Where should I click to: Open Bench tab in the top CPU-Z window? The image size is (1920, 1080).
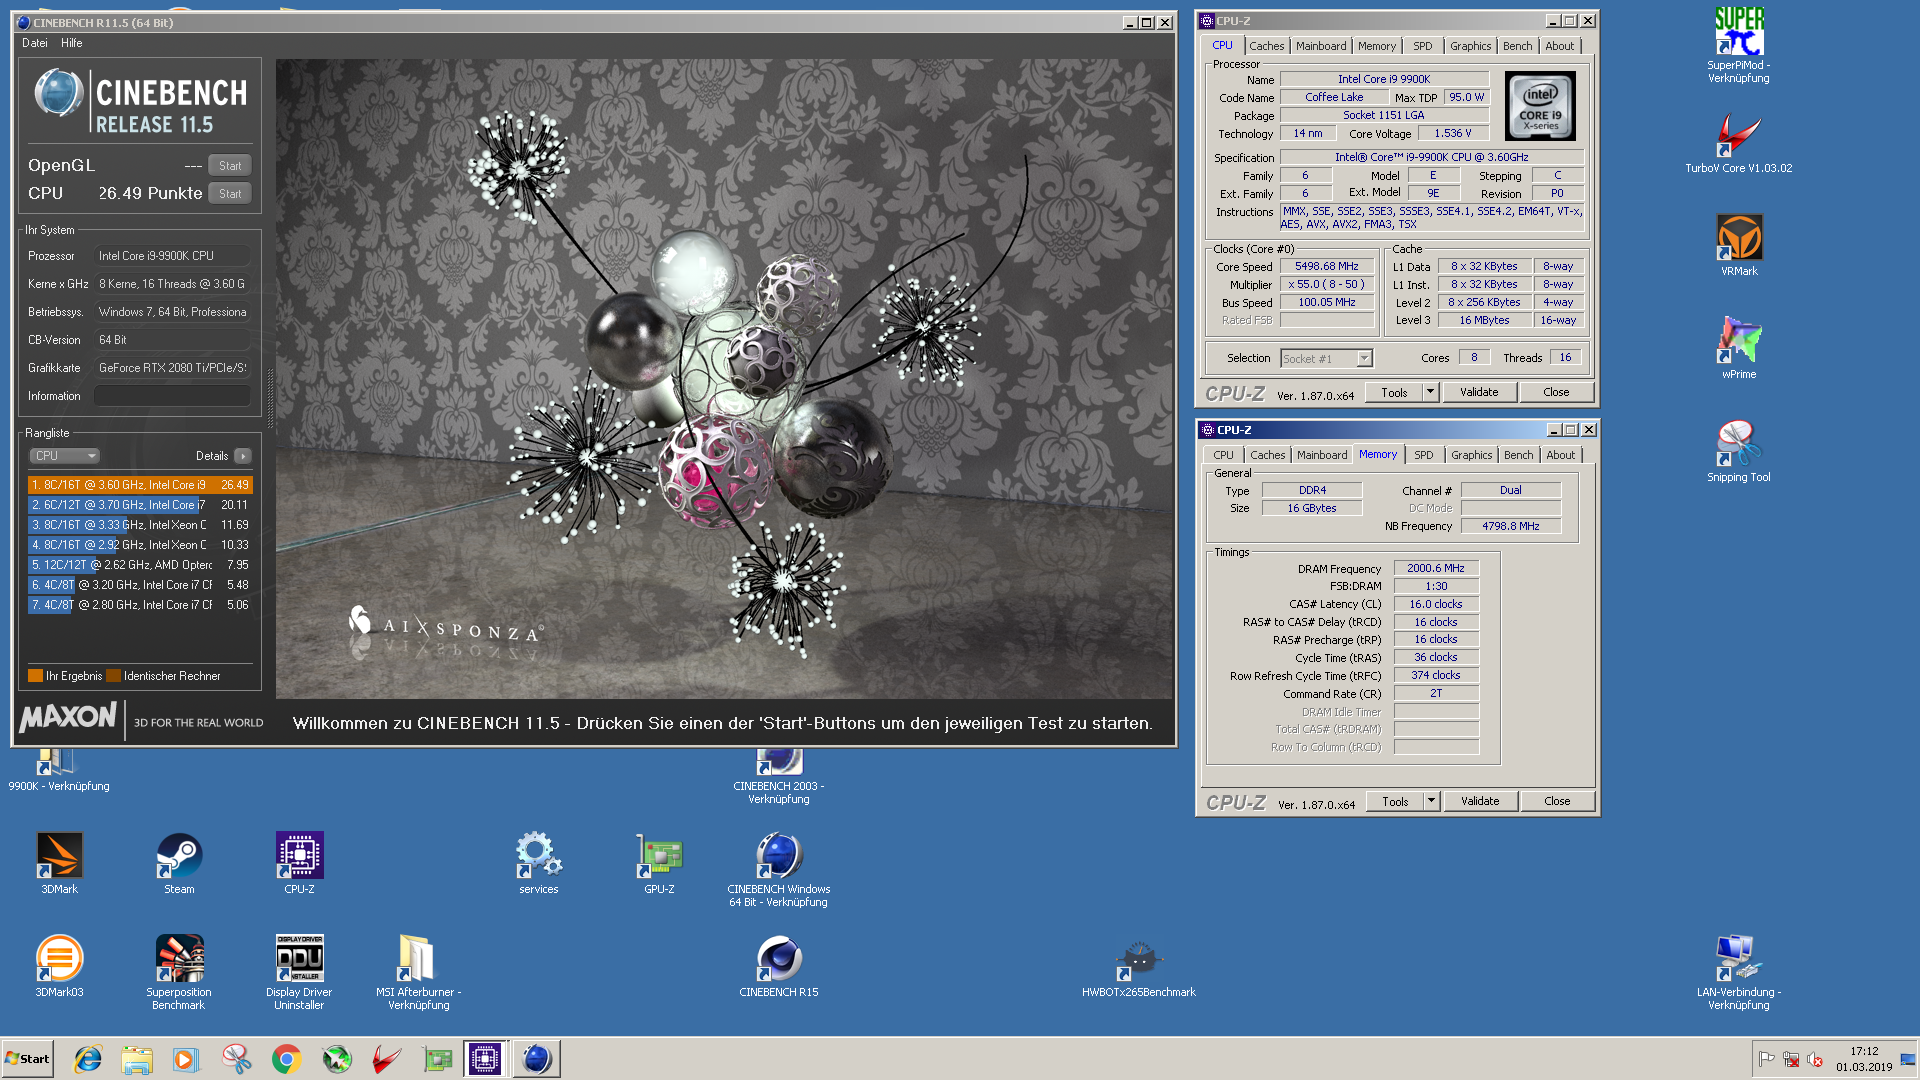1517,46
